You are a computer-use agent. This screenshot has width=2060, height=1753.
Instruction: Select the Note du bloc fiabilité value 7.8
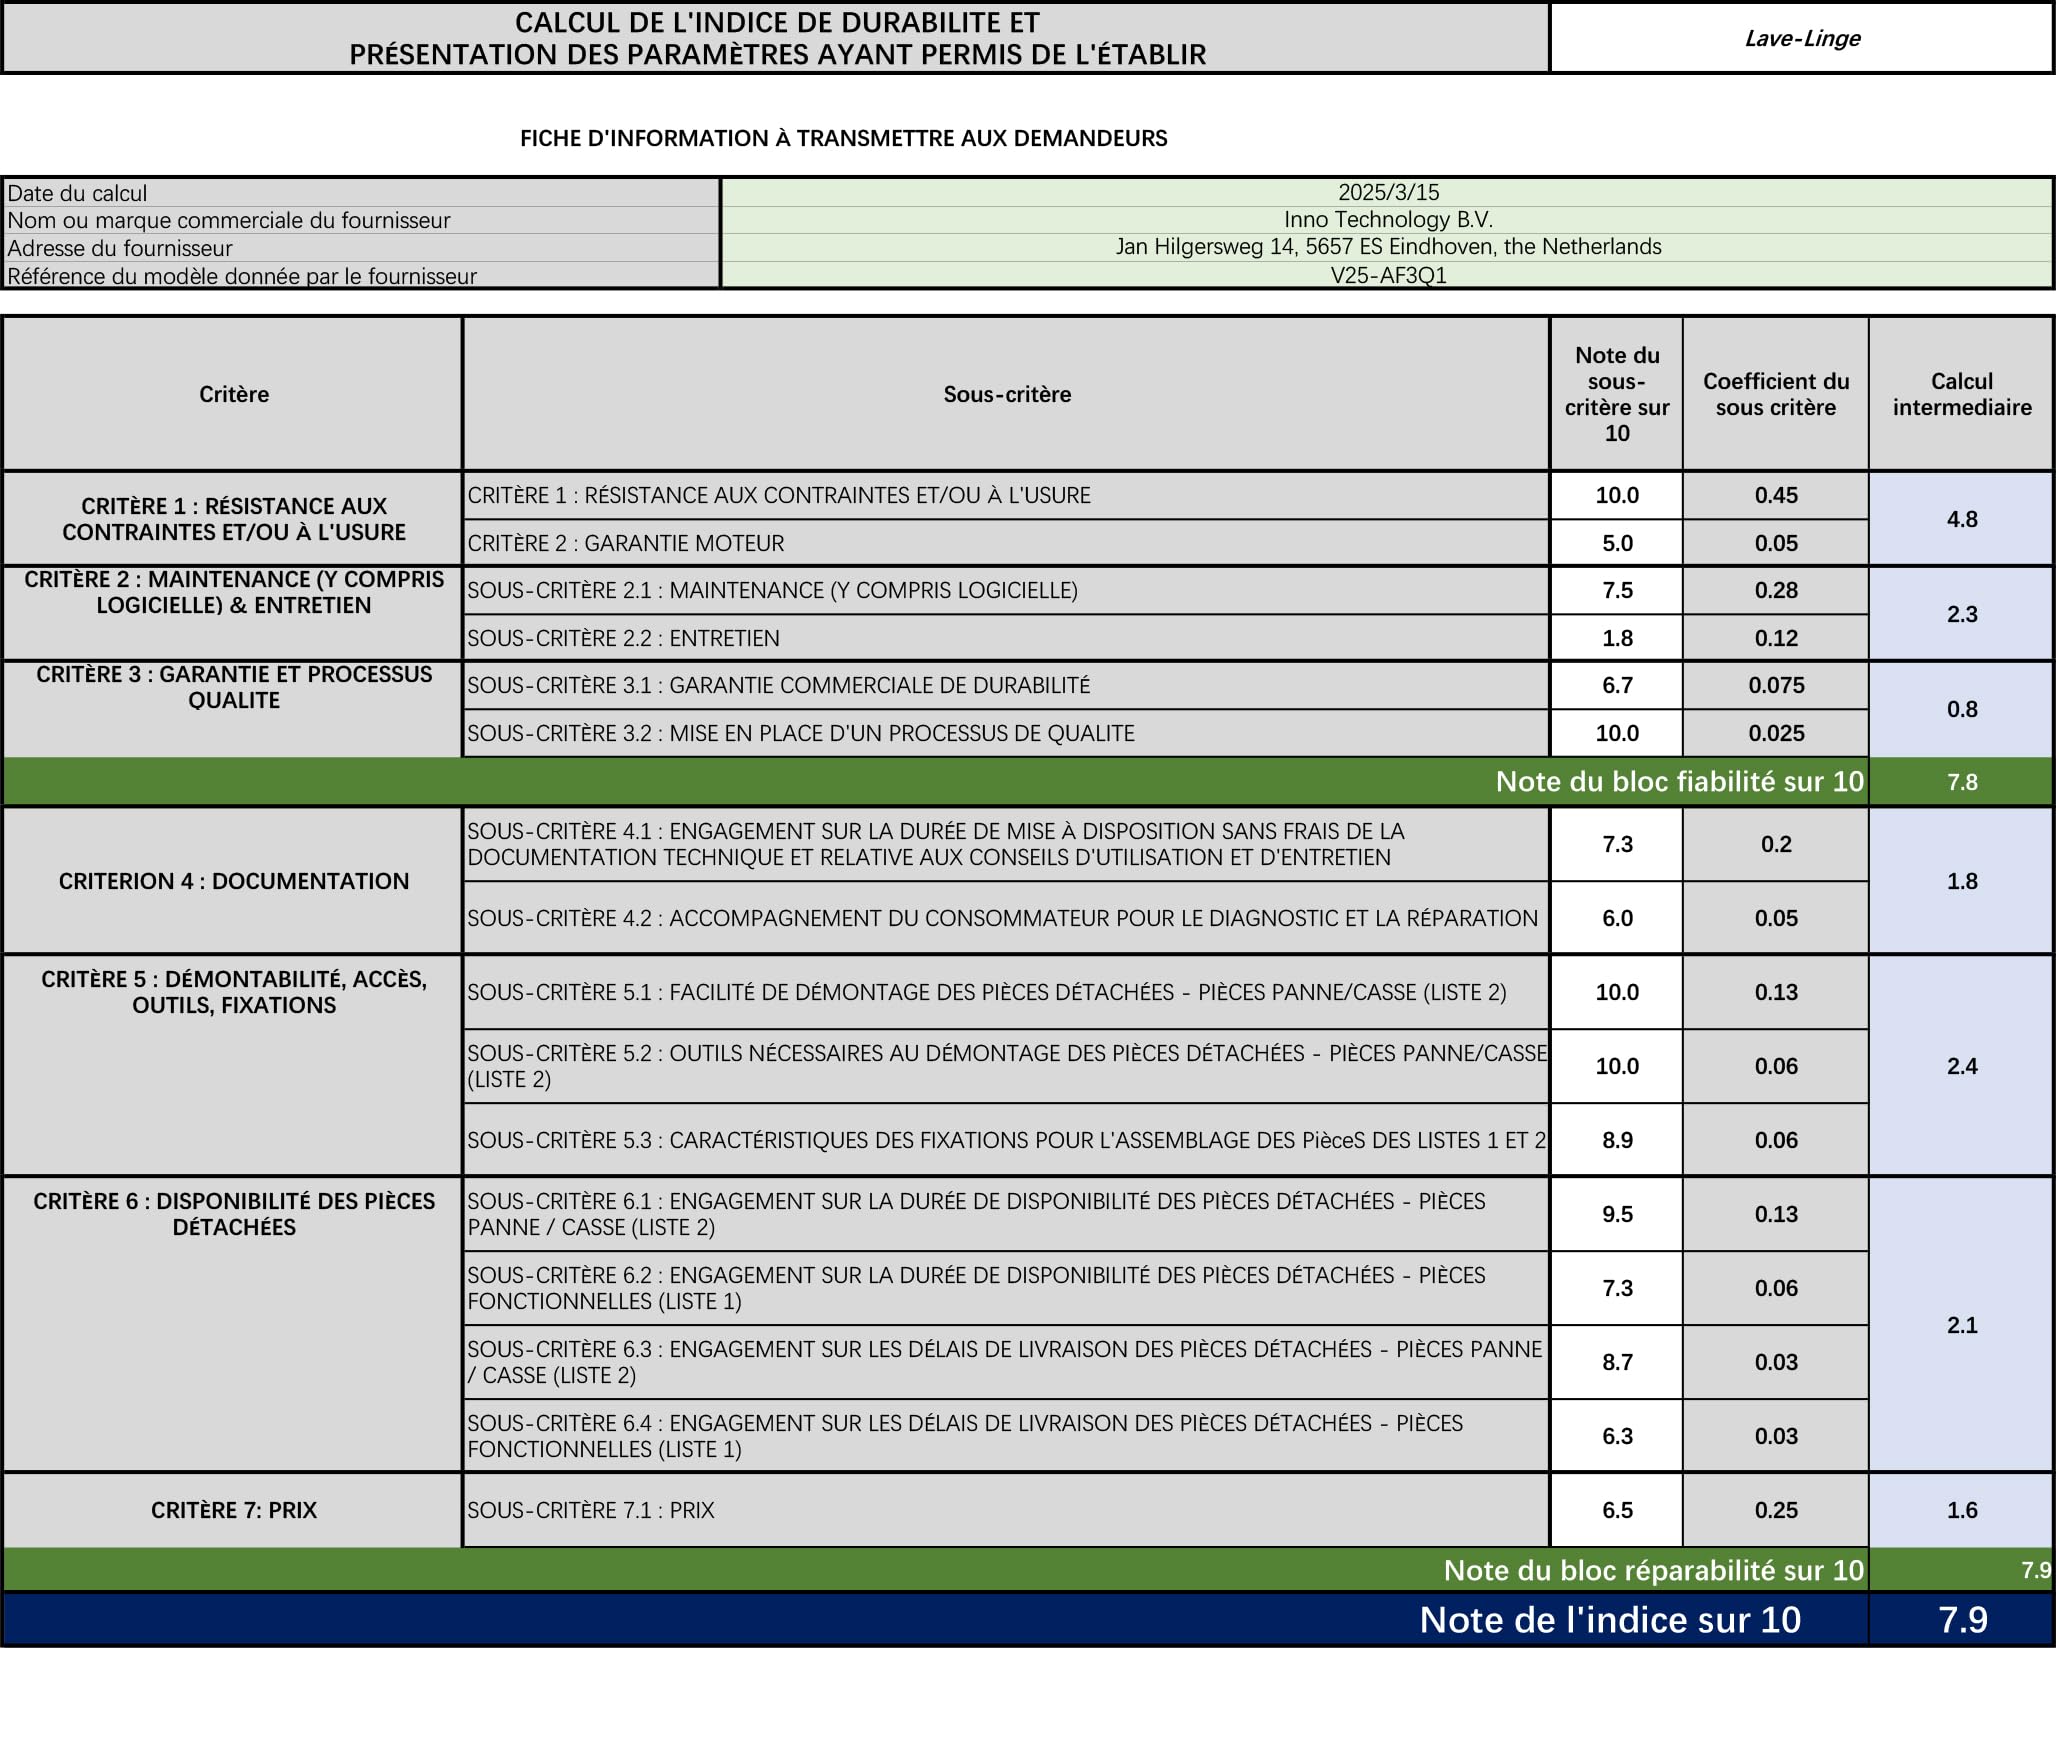(x=1962, y=782)
